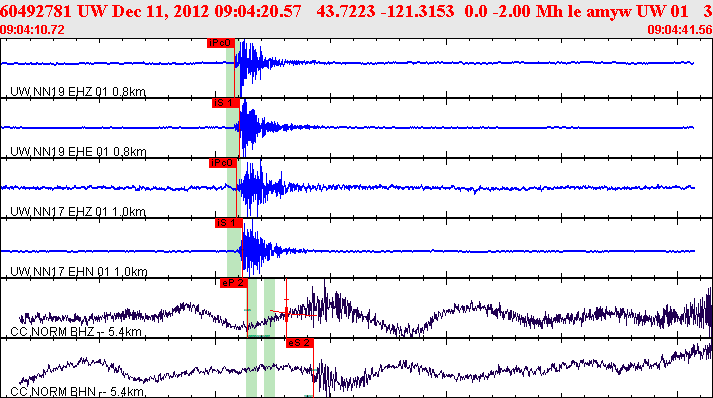This screenshot has width=713, height=398.
Task: Click the window start time 09:04:10.72
Action: (x=32, y=30)
